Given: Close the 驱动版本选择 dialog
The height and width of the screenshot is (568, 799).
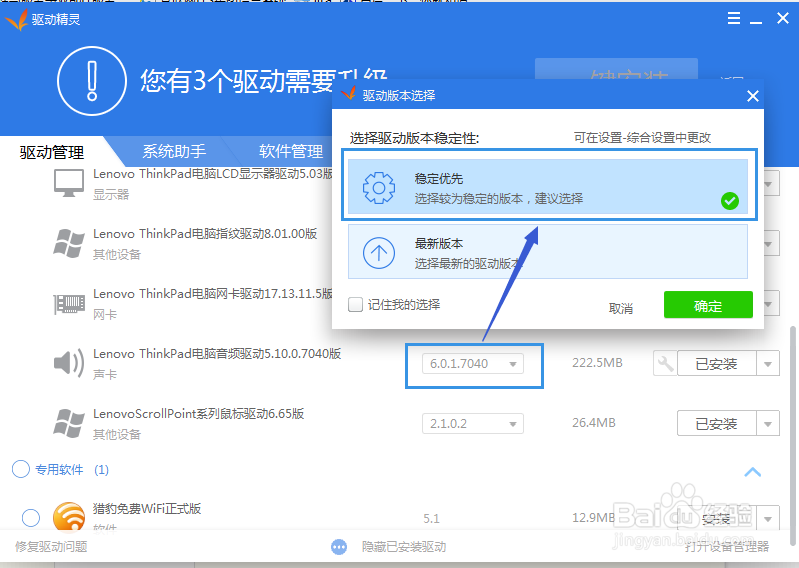Looking at the screenshot, I should pyautogui.click(x=753, y=96).
